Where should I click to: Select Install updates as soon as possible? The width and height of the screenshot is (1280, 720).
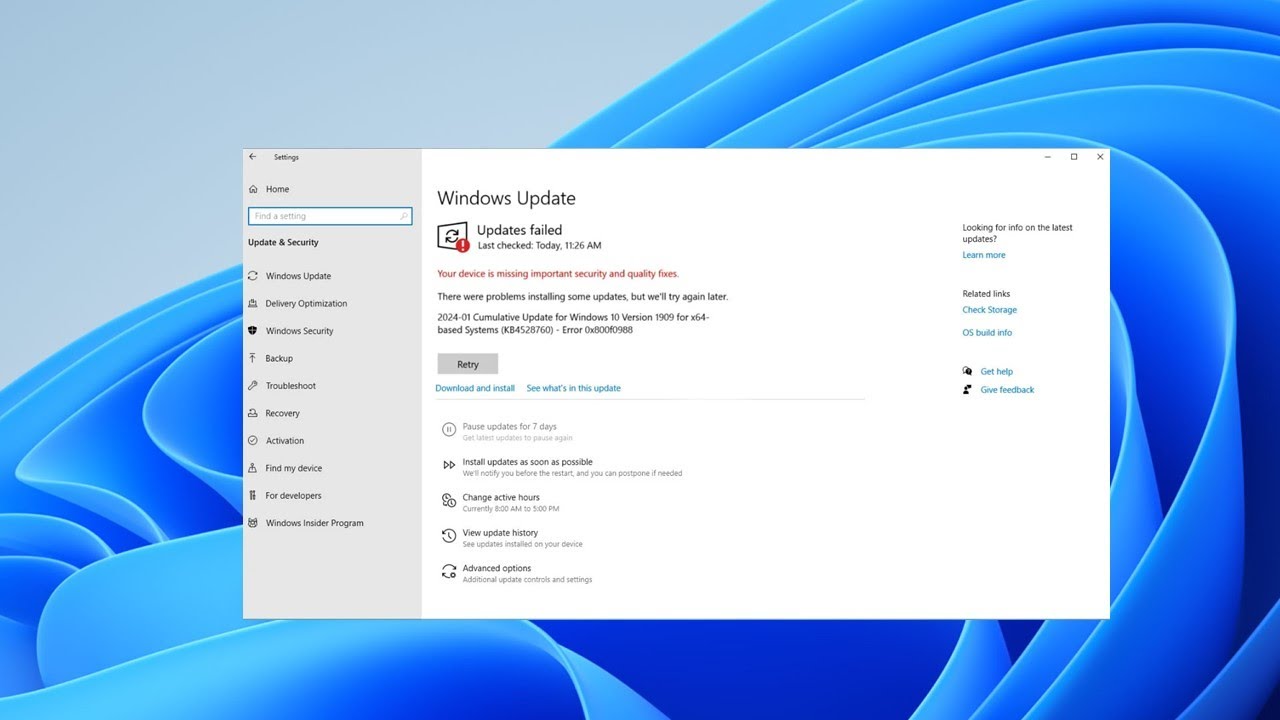pos(527,462)
